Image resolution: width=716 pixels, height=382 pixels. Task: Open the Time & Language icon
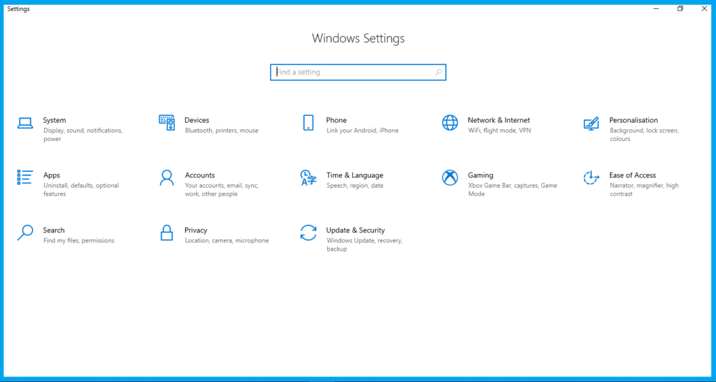[308, 178]
